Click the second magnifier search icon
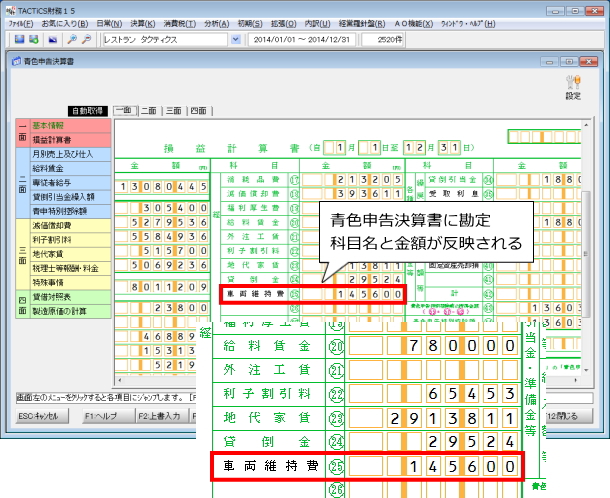This screenshot has width=610, height=498. pos(87,39)
